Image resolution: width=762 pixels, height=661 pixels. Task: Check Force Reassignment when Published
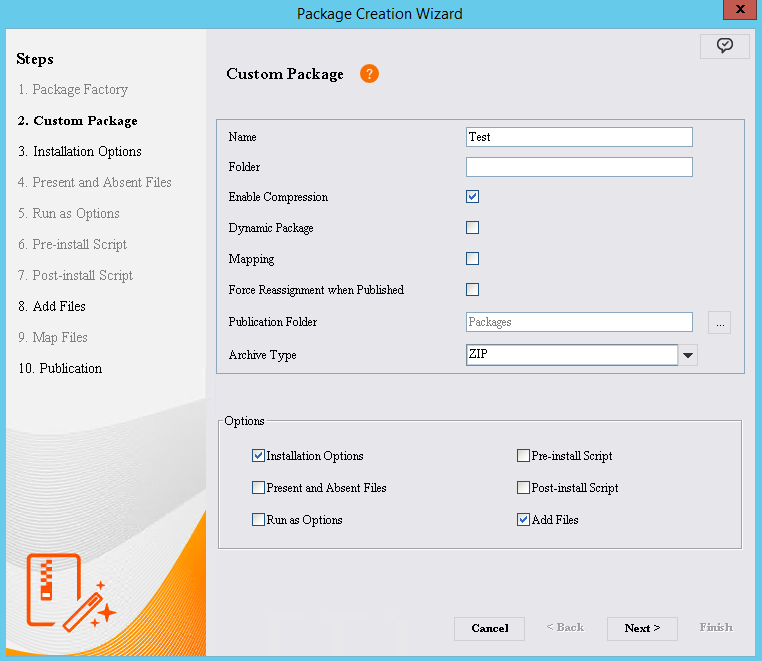pos(473,290)
